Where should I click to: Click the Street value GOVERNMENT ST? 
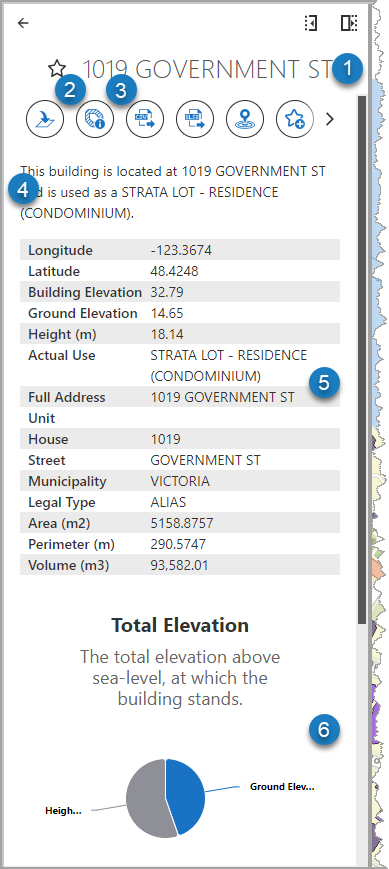(205, 461)
